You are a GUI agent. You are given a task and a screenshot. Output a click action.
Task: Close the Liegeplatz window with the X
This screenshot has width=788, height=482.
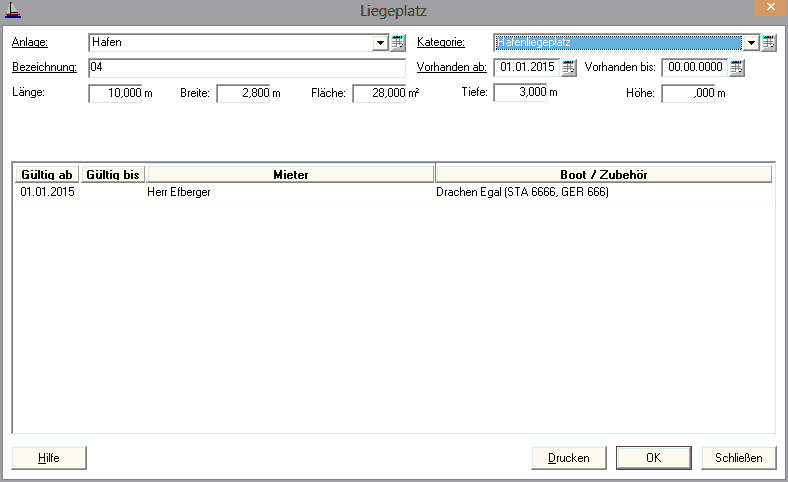(764, 8)
